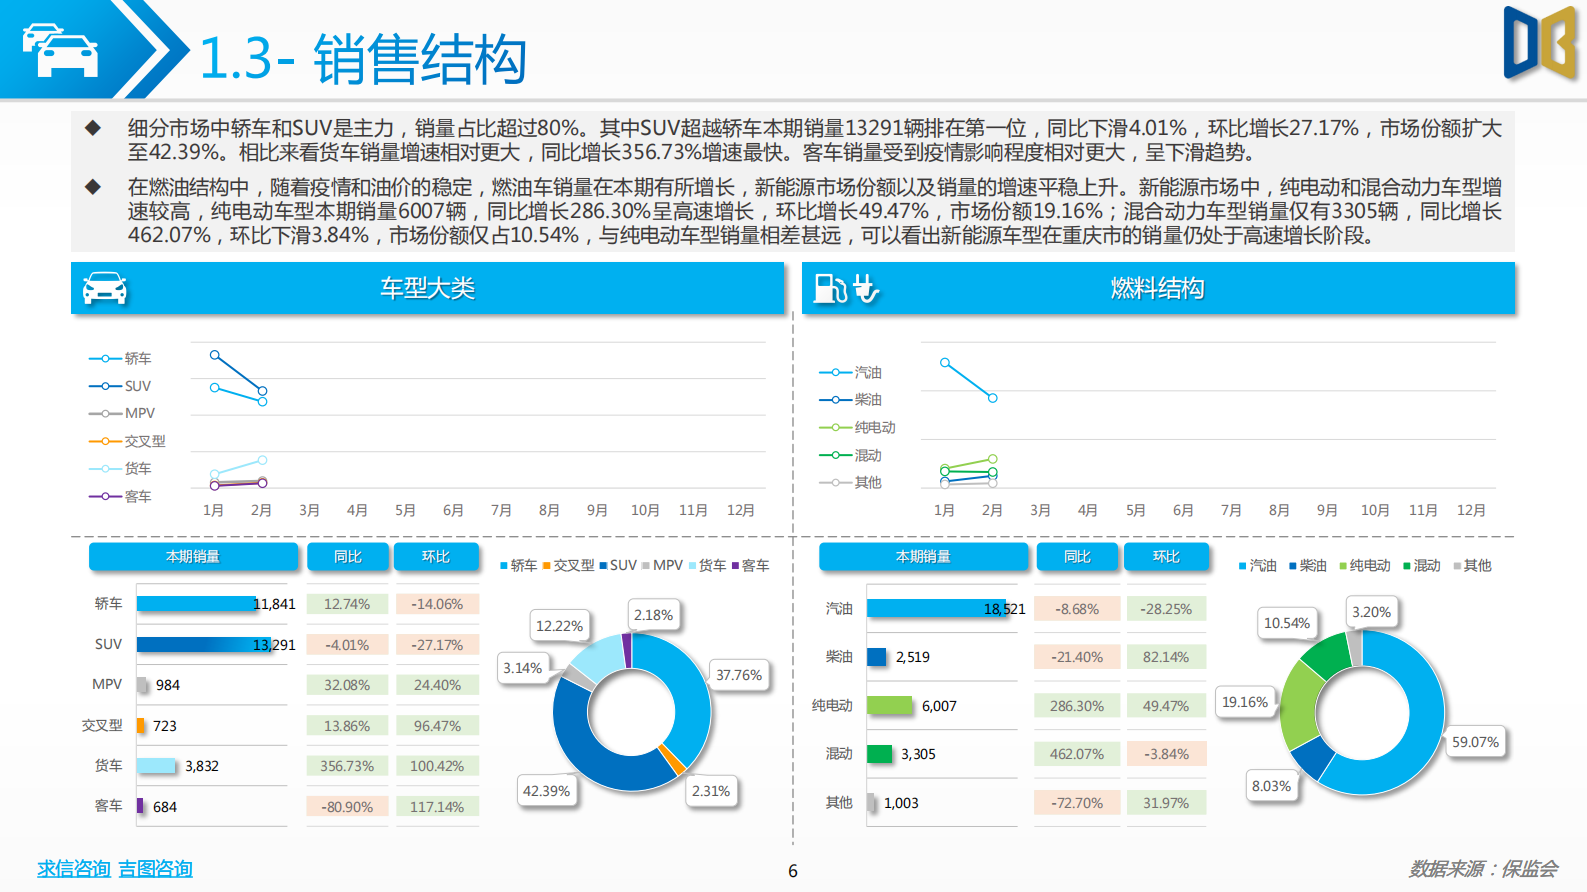The height and width of the screenshot is (892, 1587).
Task: Click the light blue 货车 bar 3,832
Action: pos(157,766)
